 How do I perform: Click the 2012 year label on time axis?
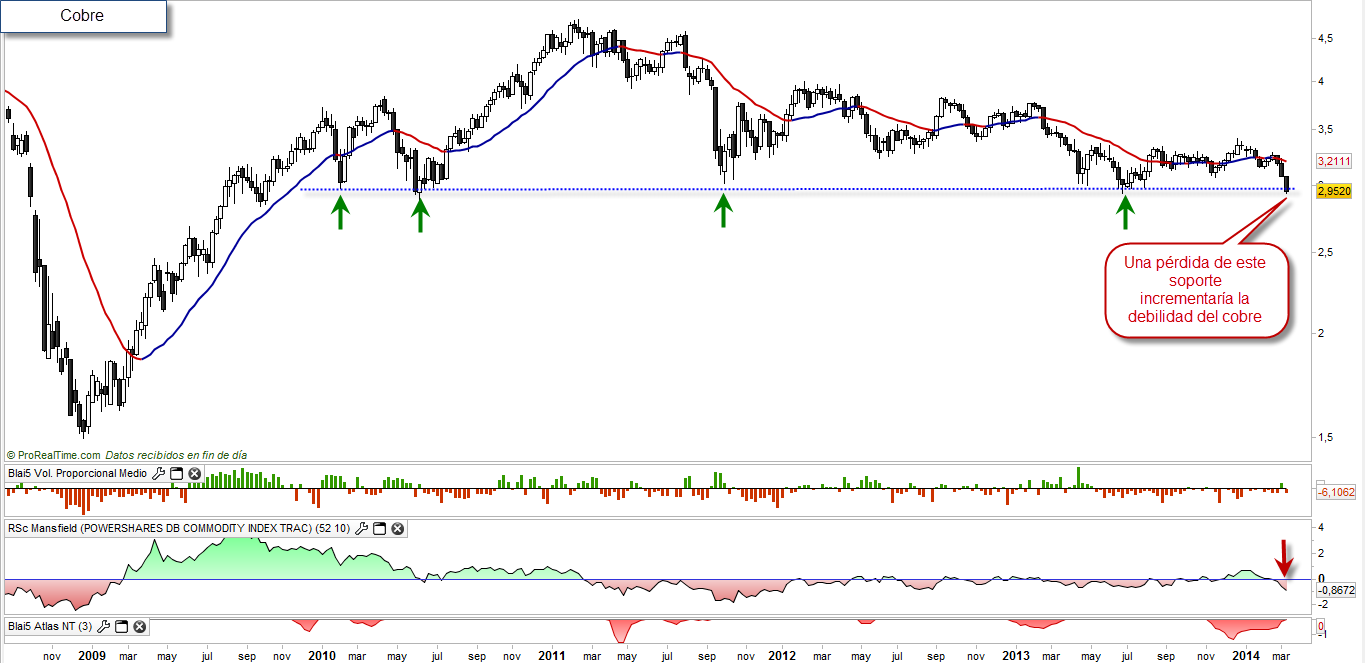tap(783, 655)
